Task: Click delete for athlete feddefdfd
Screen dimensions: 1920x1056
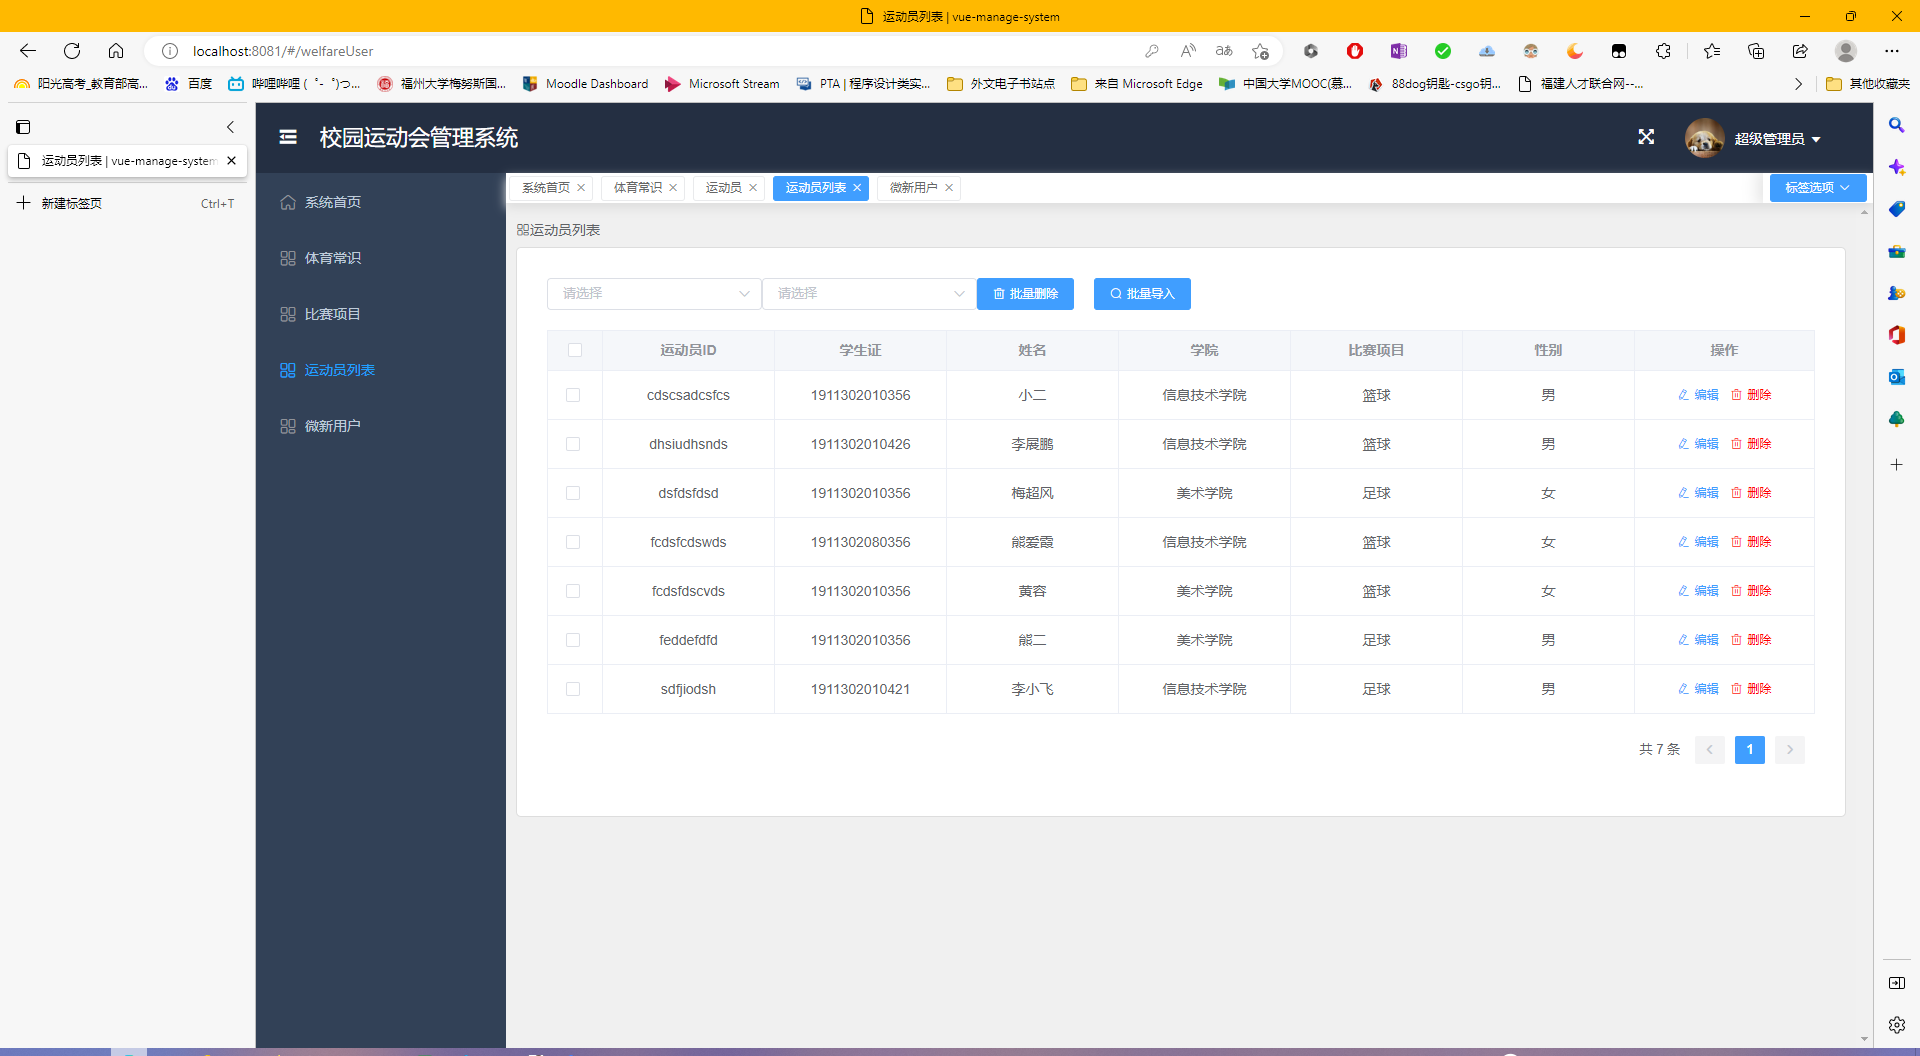Action: coord(1751,640)
